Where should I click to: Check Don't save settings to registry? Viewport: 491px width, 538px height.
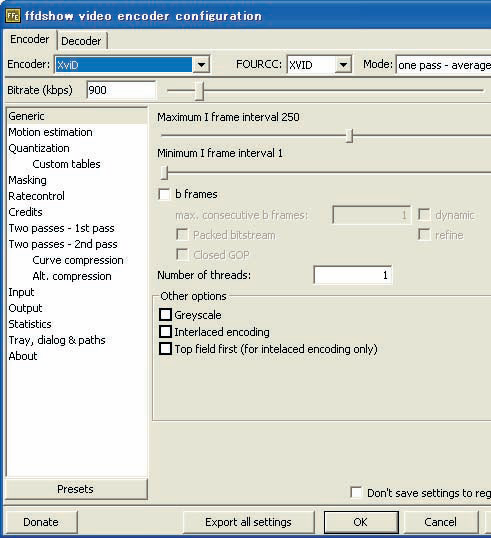click(356, 493)
